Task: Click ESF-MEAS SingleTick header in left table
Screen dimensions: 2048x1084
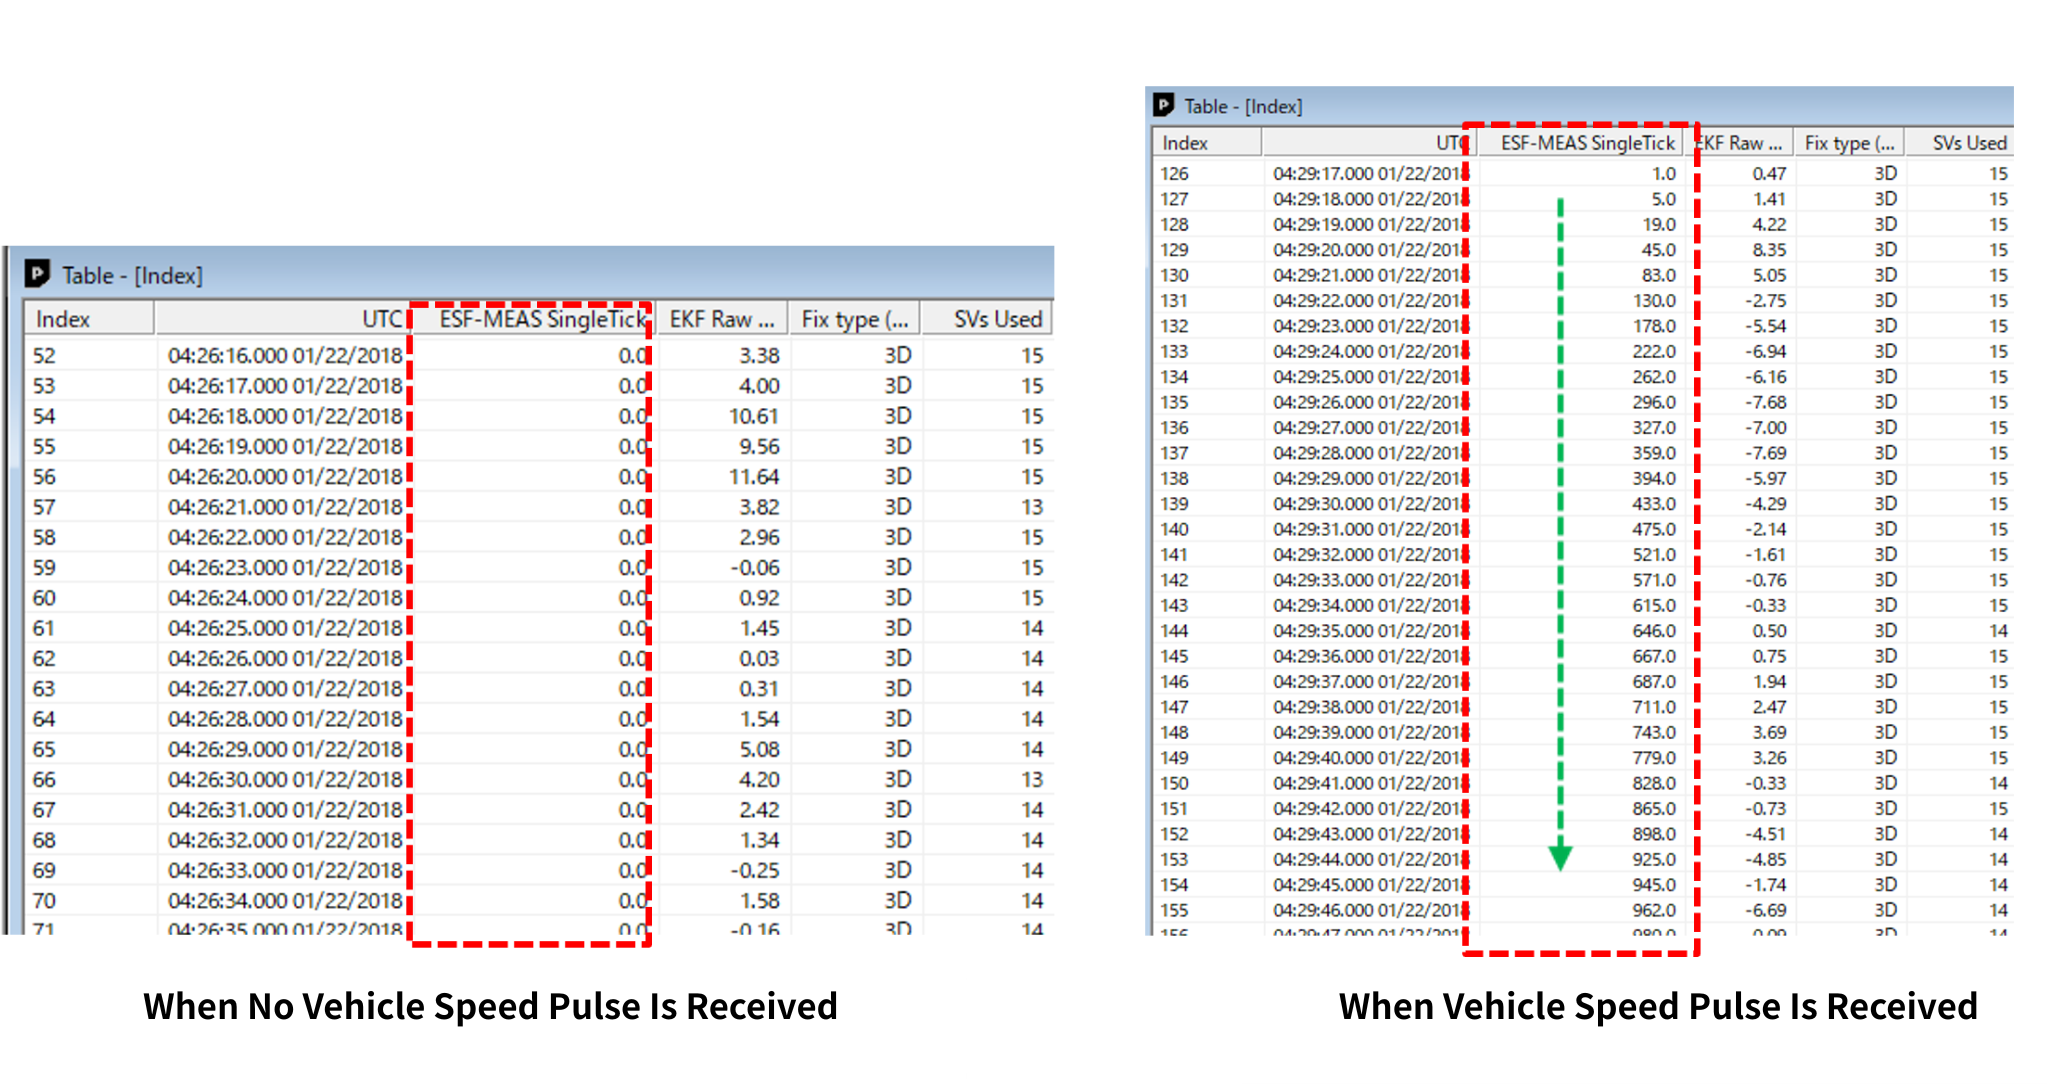Action: tap(532, 319)
